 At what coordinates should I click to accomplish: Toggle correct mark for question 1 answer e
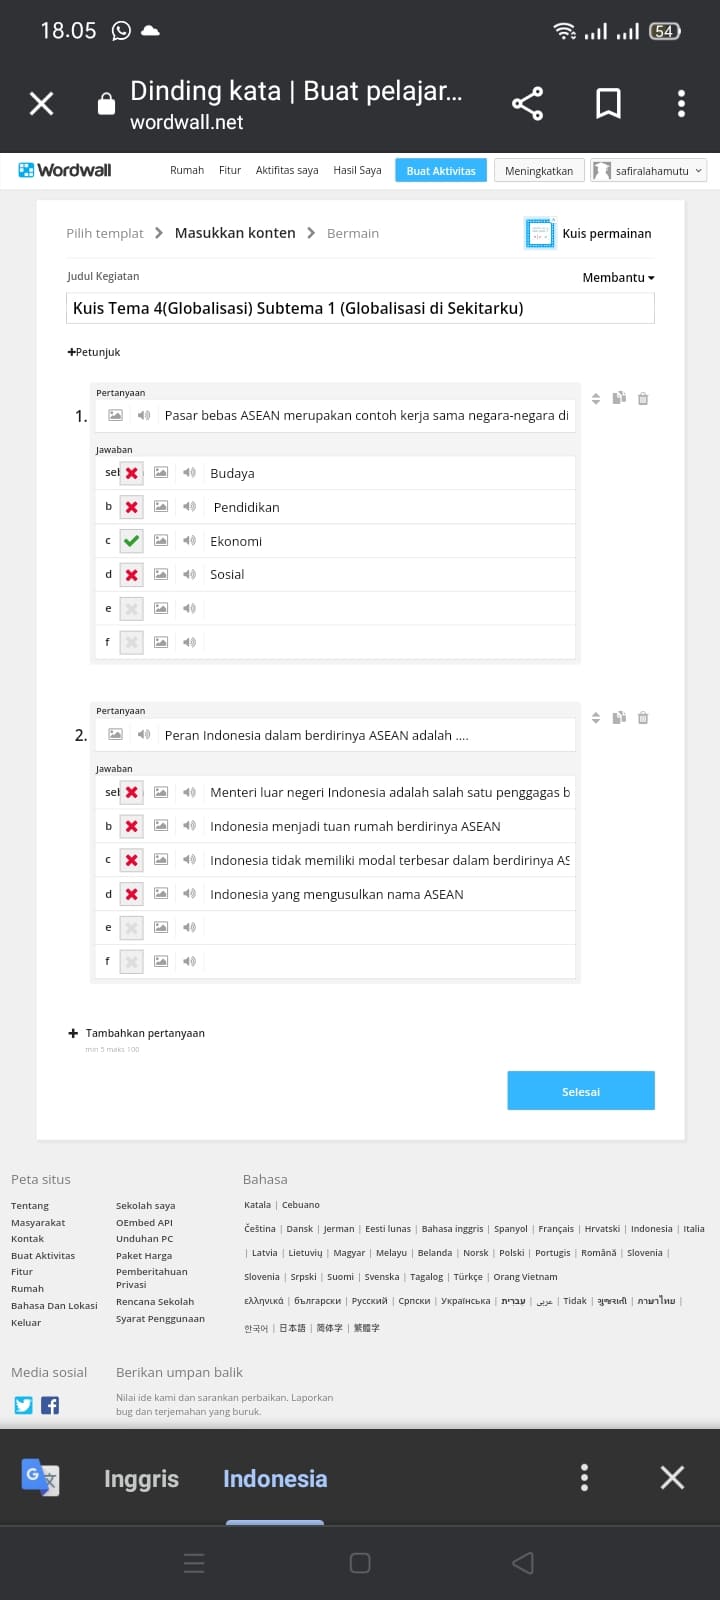[131, 608]
